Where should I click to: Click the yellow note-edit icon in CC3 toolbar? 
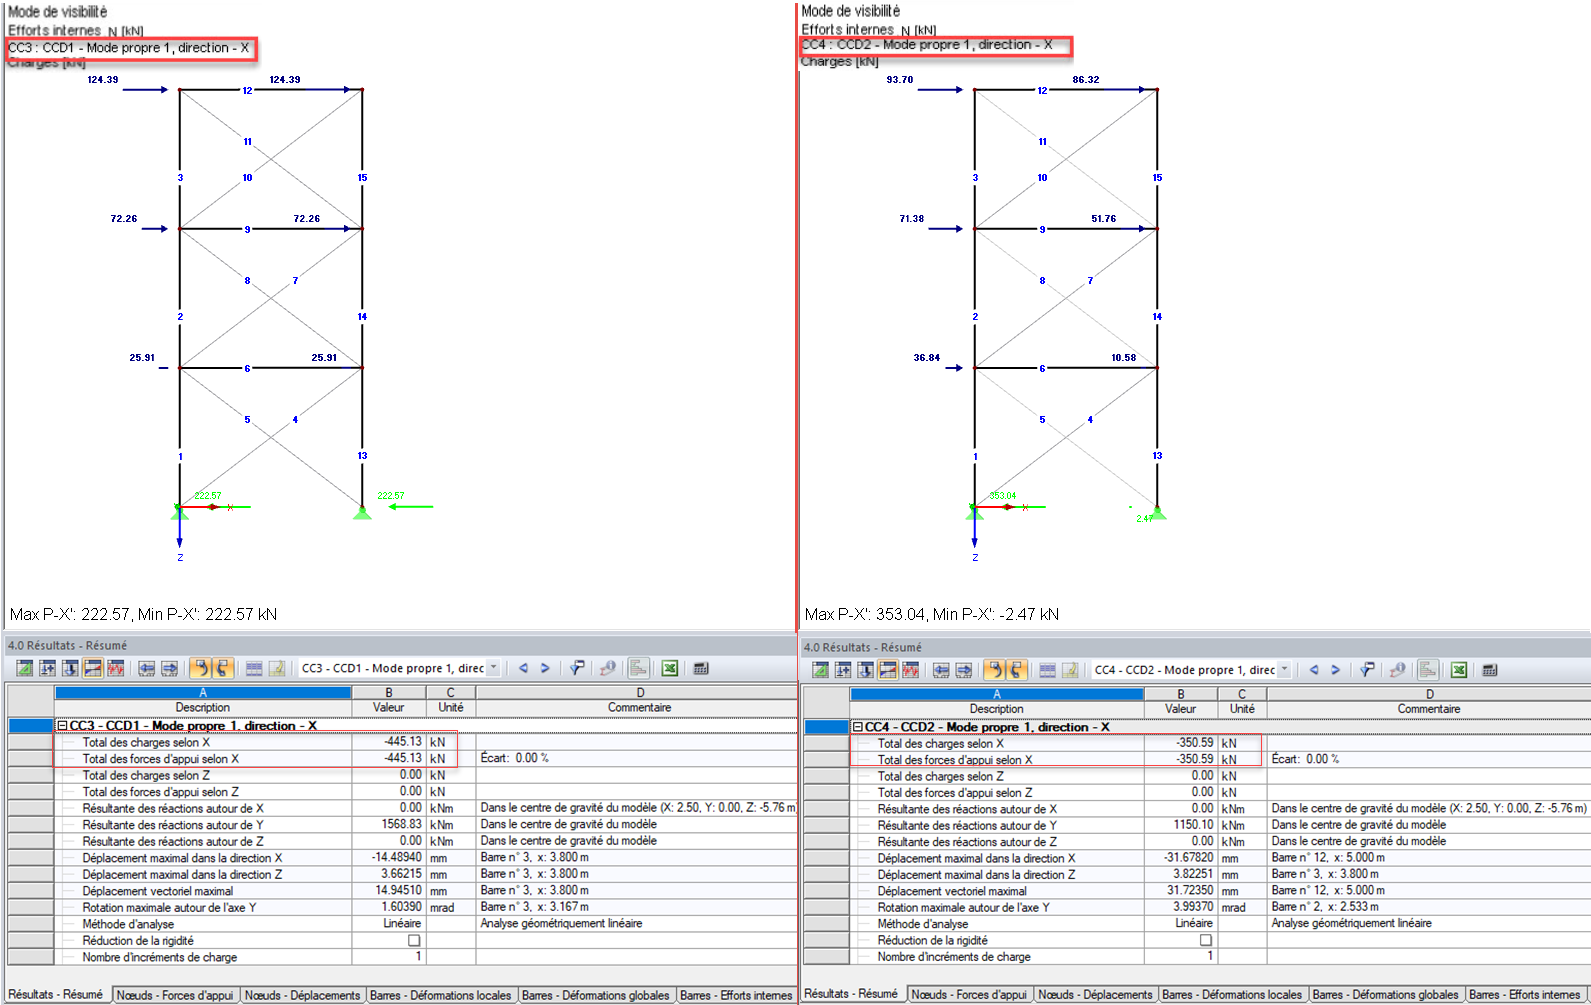(277, 668)
